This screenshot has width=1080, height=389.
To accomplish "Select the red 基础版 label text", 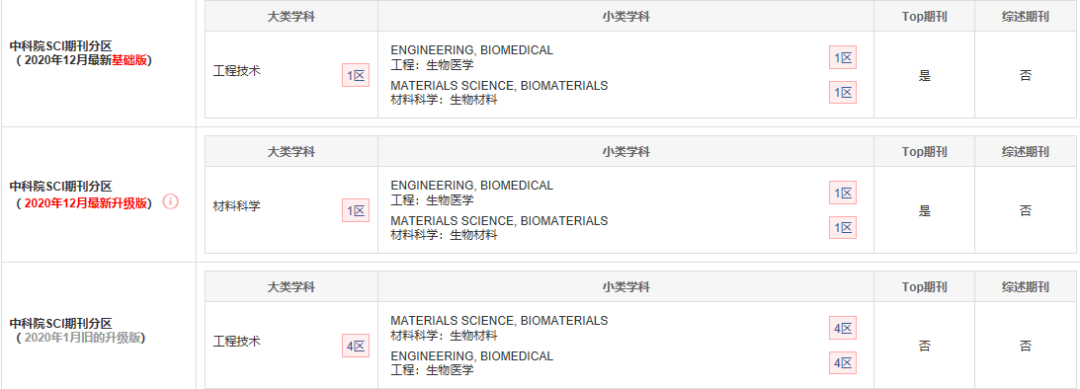I will (134, 61).
